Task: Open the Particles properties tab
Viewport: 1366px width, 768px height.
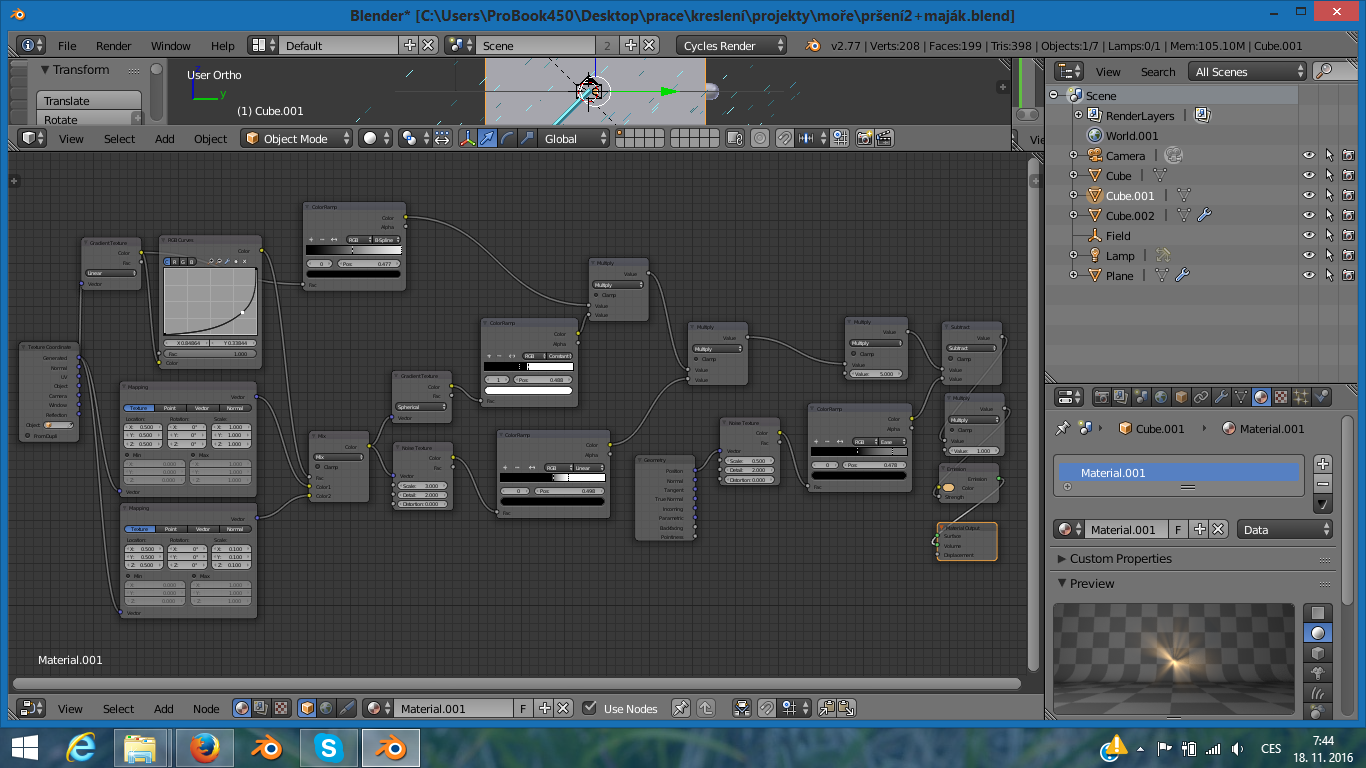Action: 1301,397
